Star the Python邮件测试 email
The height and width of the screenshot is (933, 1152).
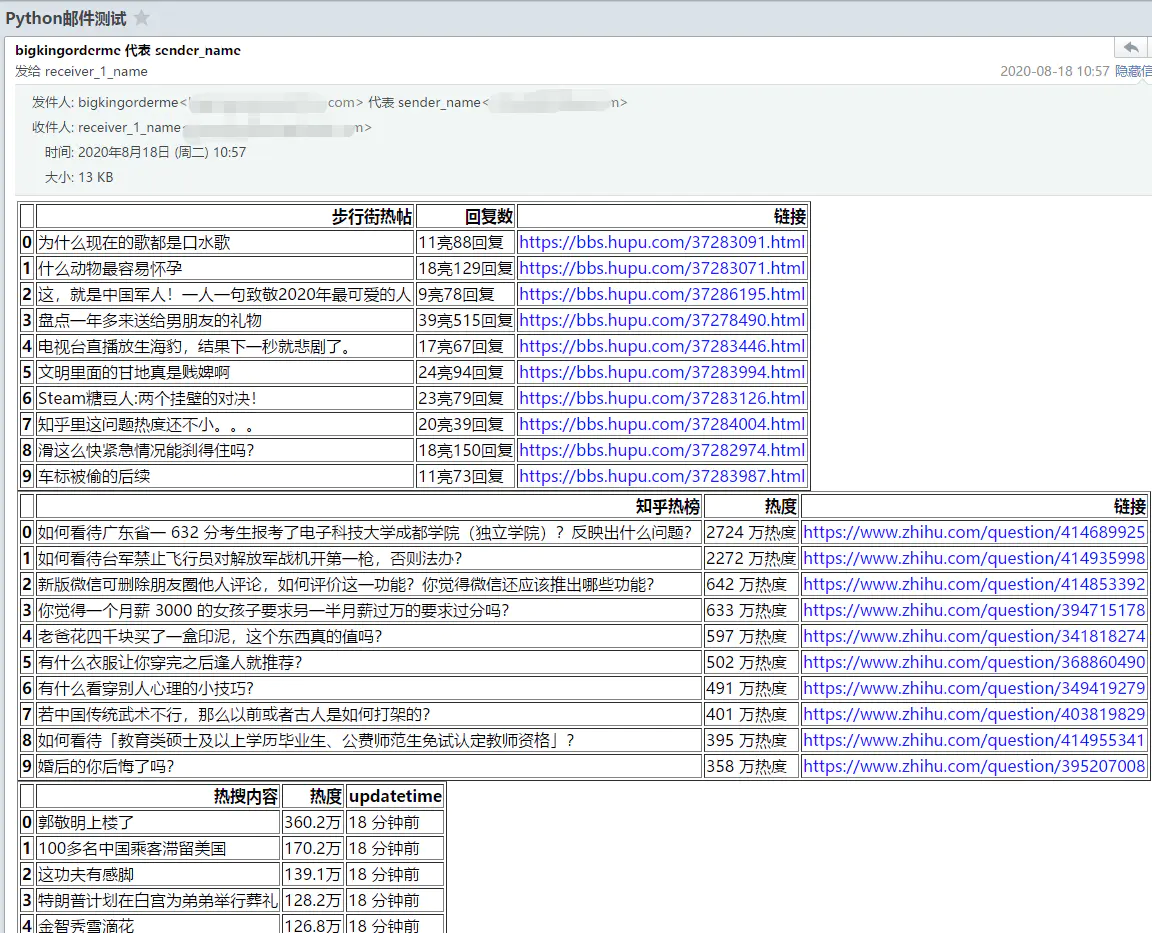click(142, 18)
